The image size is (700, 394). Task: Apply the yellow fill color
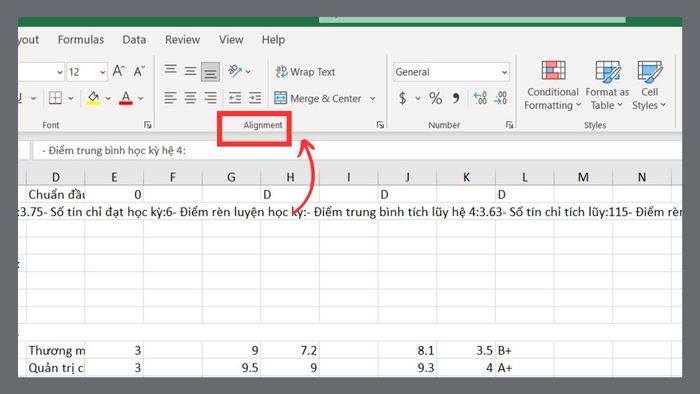coord(93,98)
